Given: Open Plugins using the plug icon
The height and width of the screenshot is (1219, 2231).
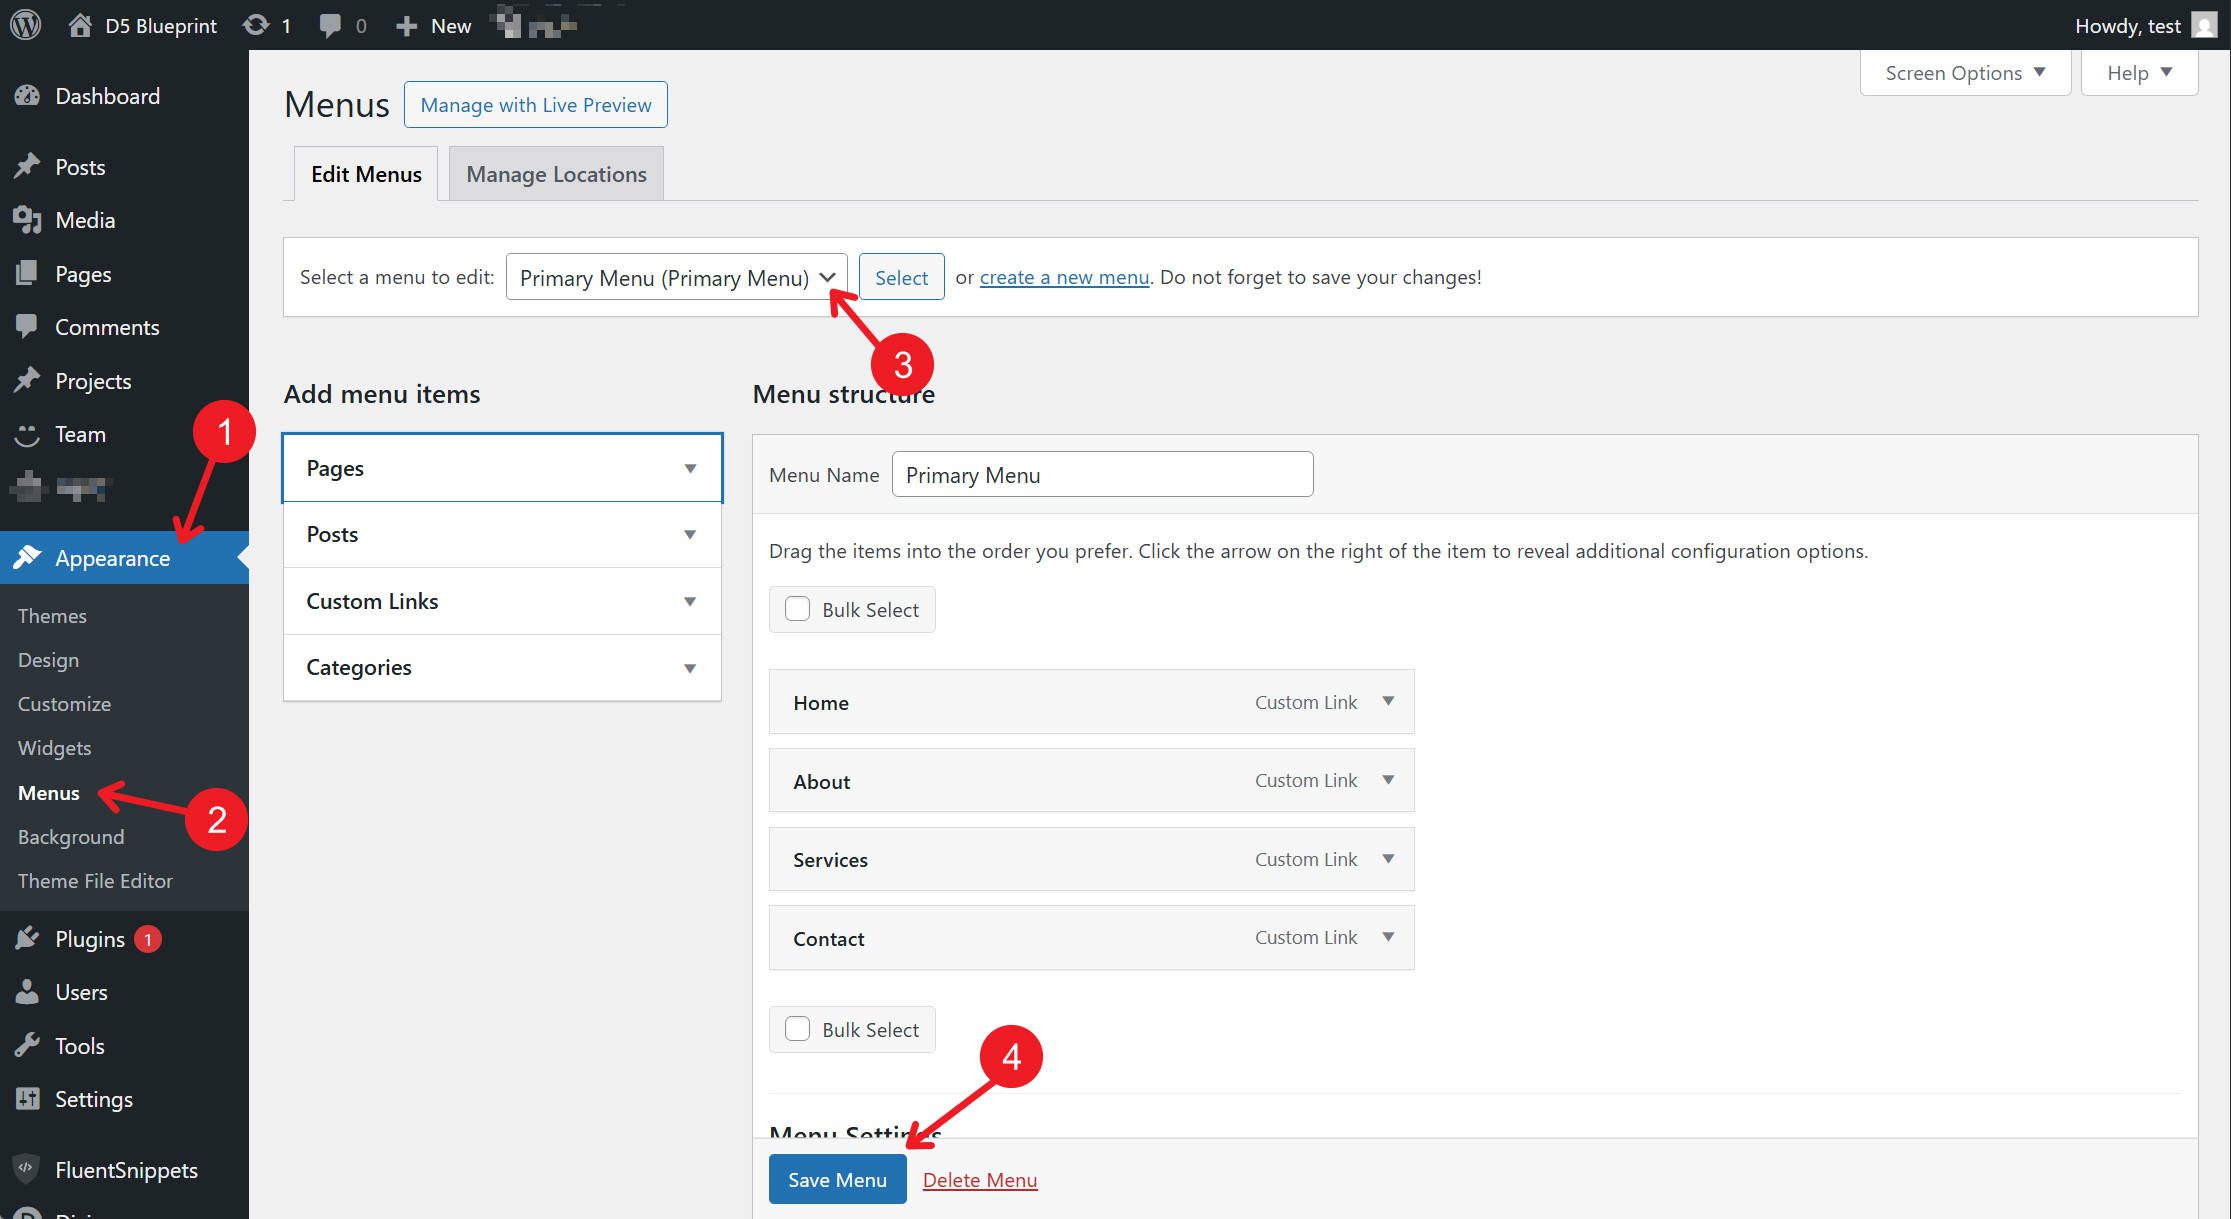Looking at the screenshot, I should coord(27,938).
